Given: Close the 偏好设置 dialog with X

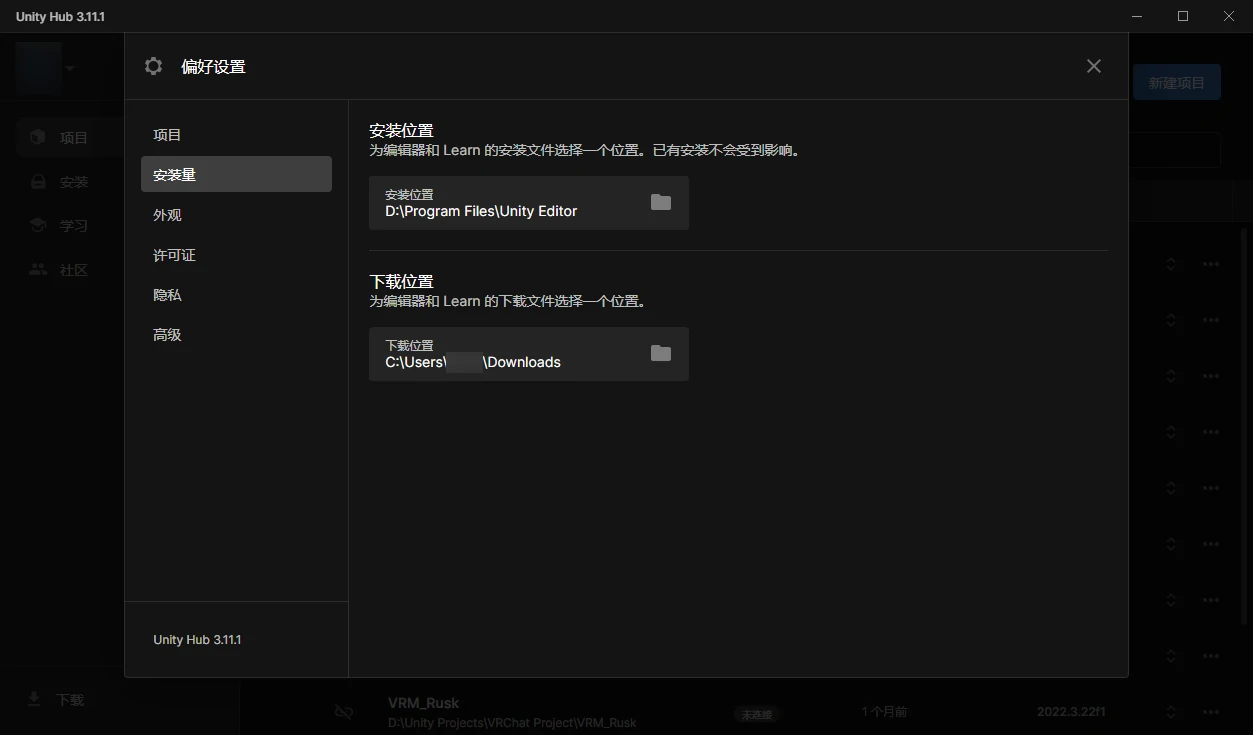Looking at the screenshot, I should click(x=1093, y=66).
